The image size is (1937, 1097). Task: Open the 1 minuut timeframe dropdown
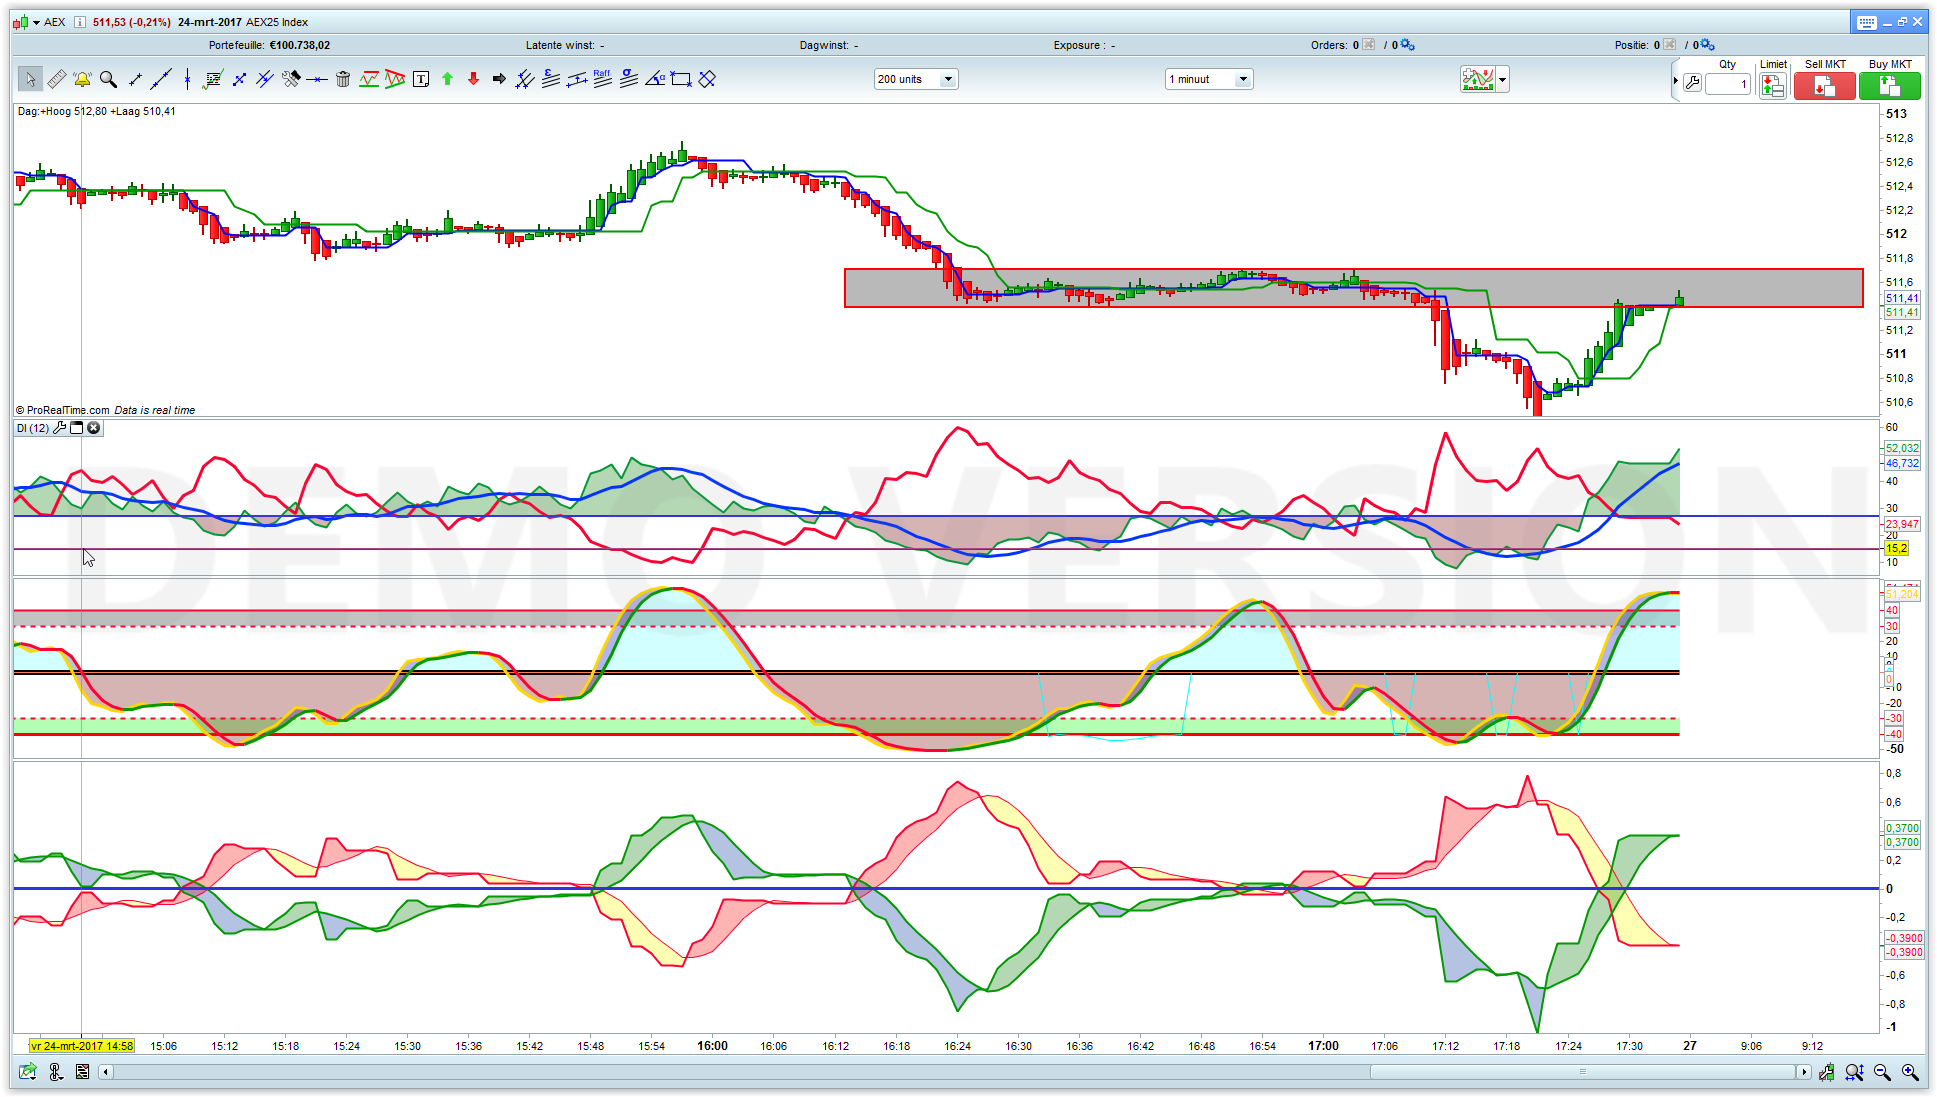1243,79
